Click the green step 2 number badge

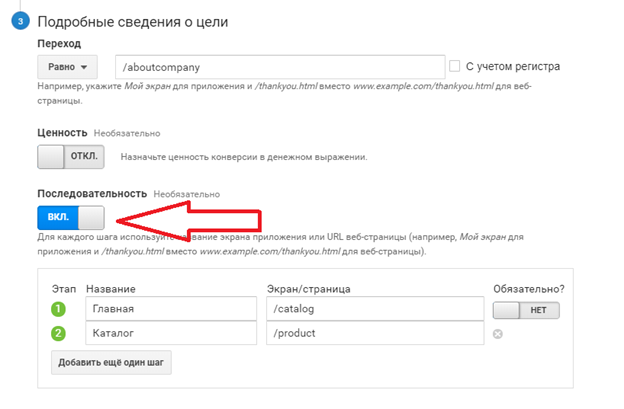58,333
